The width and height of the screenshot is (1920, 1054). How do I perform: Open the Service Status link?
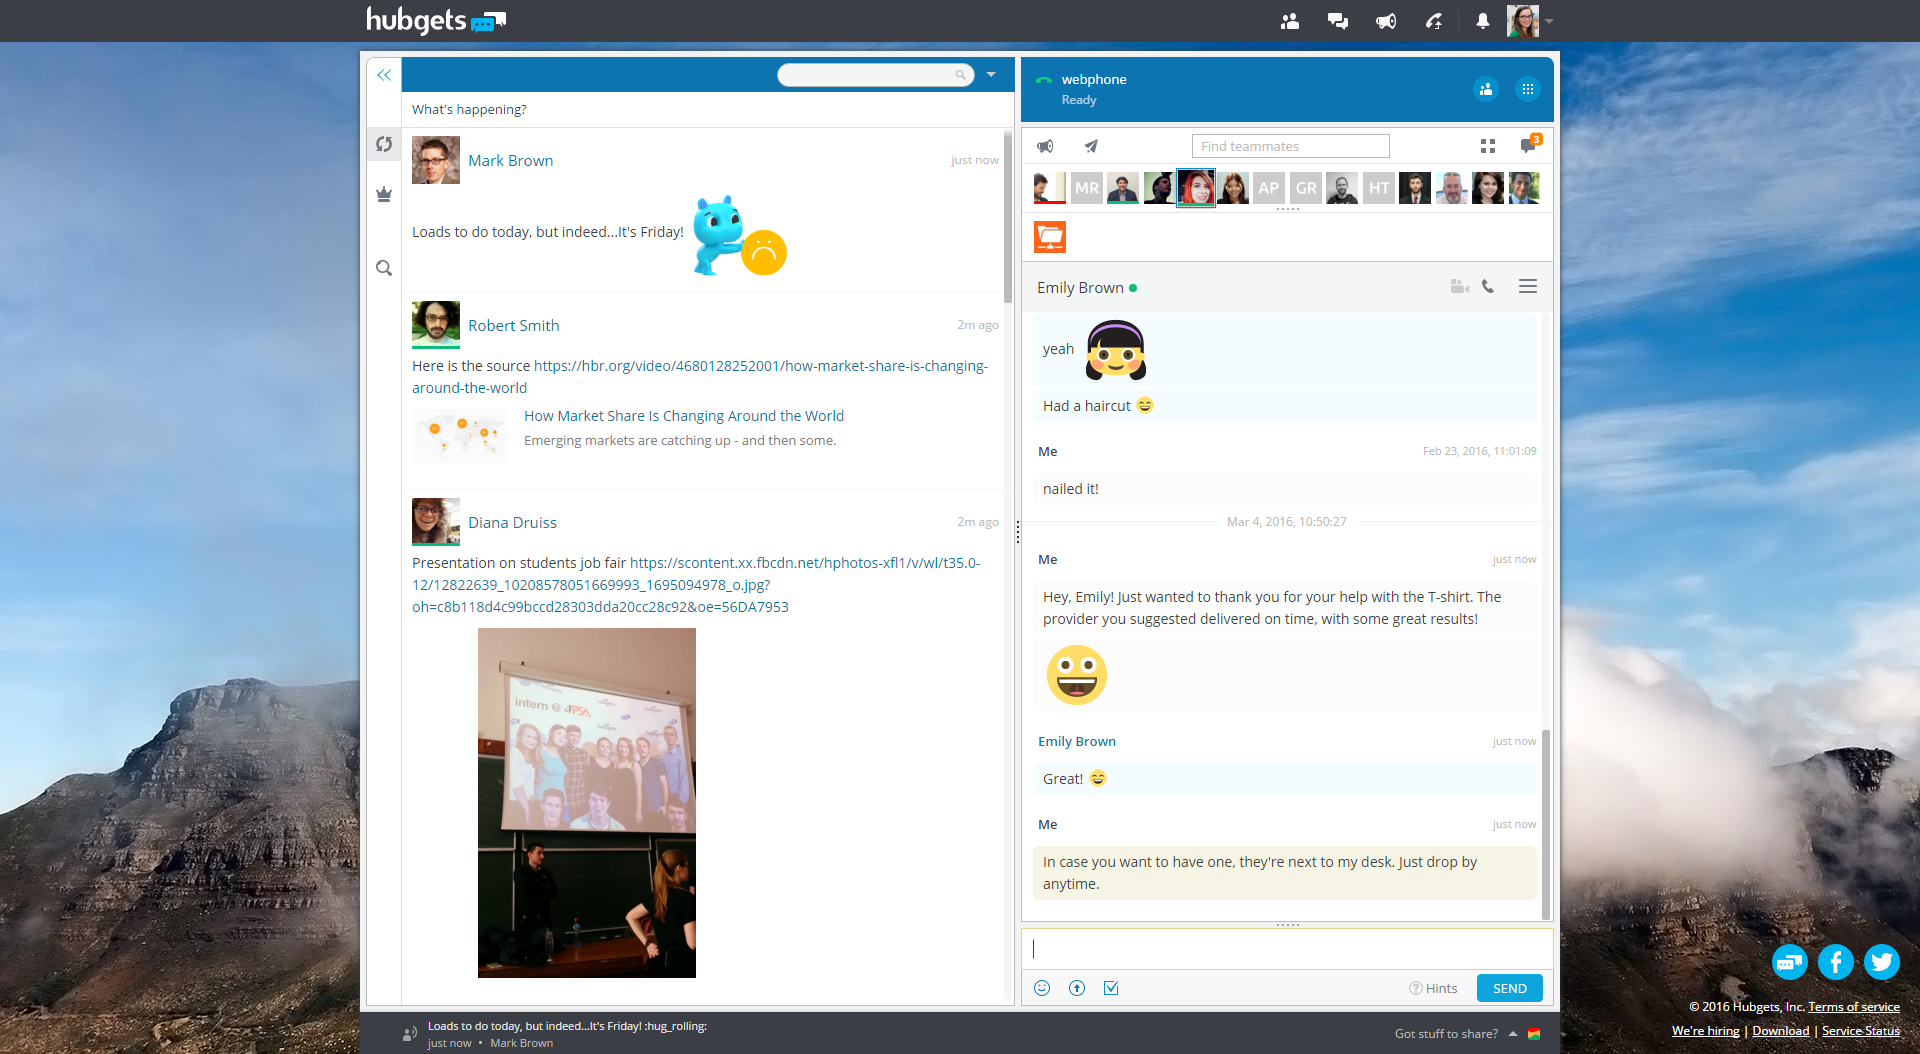tap(1861, 1031)
